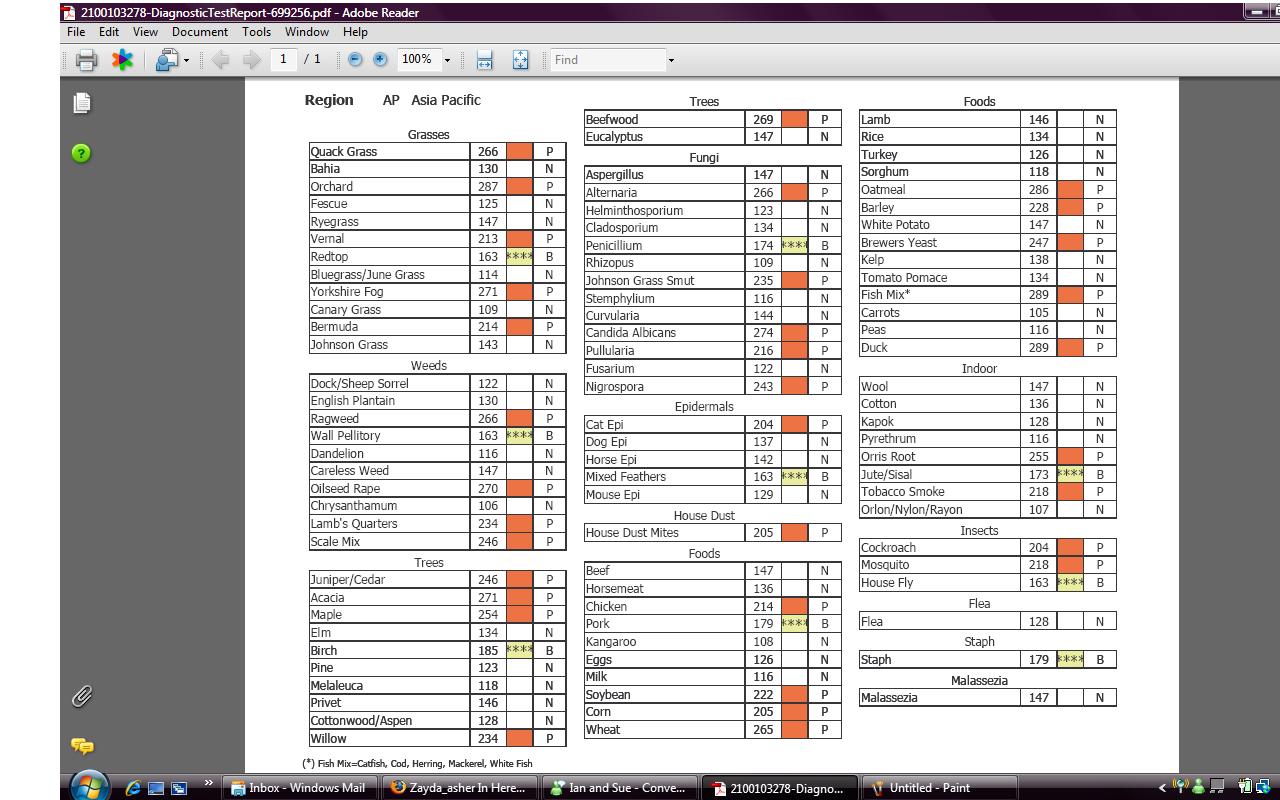Viewport: 1280px width, 800px height.
Task: Select the Fit Width scrolling icon
Action: [484, 60]
